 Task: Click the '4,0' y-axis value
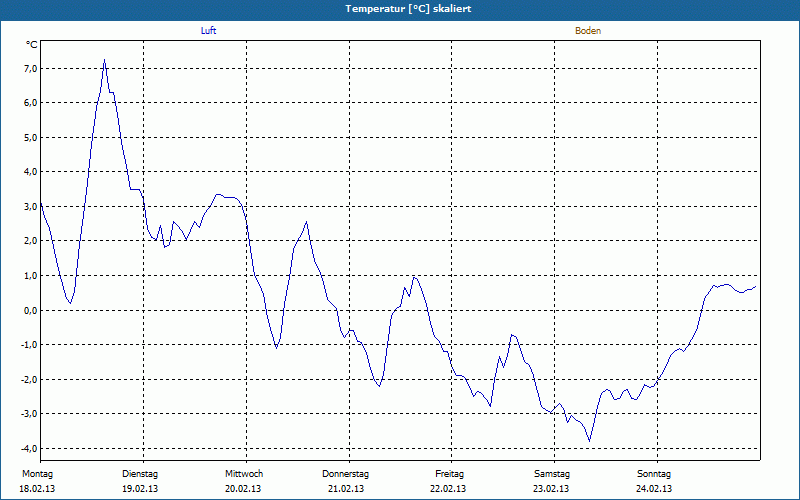(31, 171)
